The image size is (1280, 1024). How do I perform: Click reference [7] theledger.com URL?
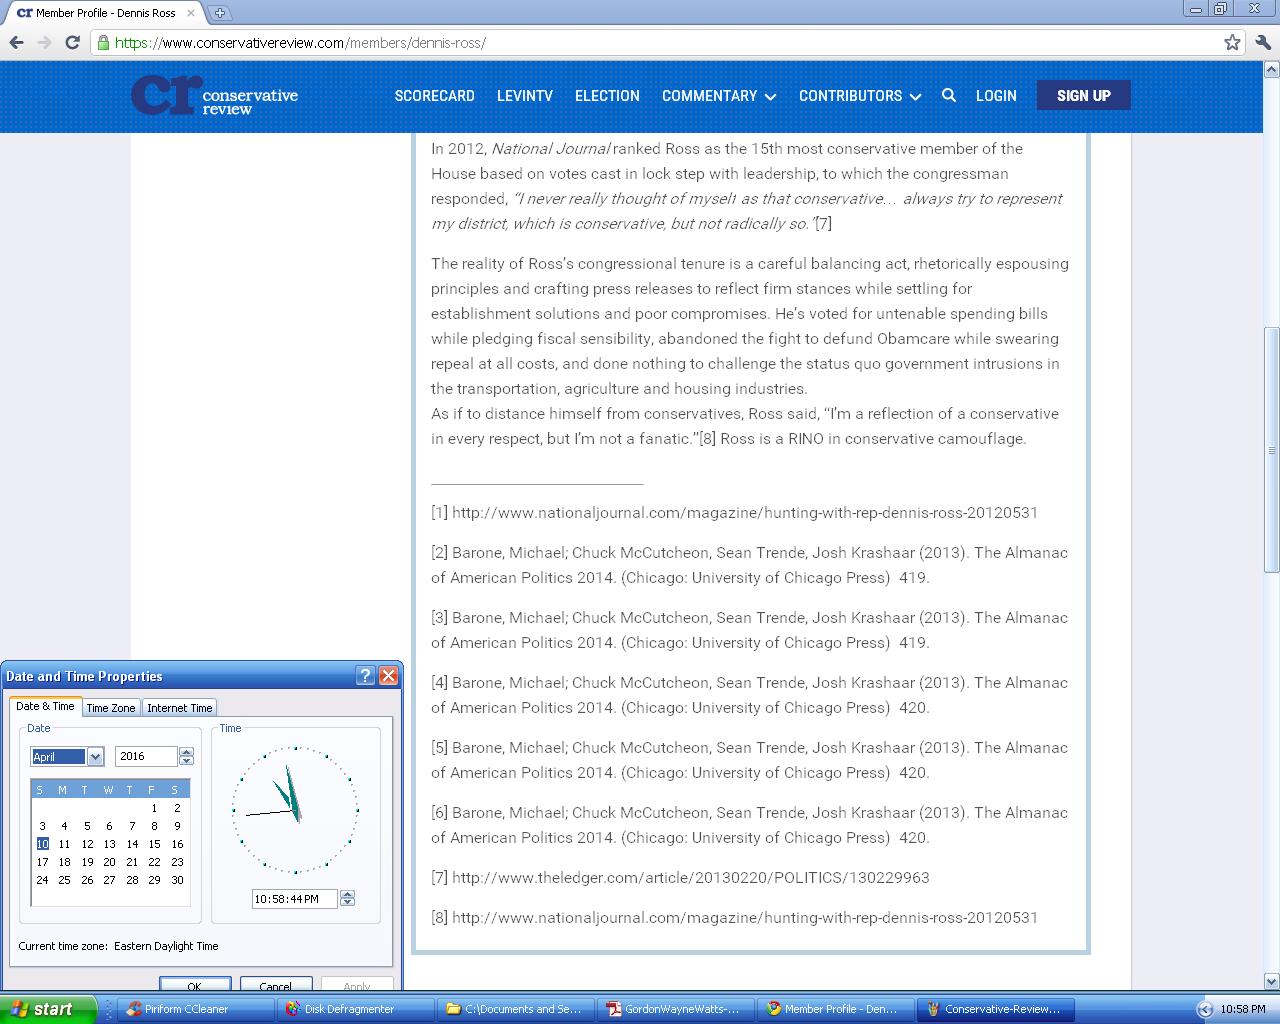pos(691,877)
